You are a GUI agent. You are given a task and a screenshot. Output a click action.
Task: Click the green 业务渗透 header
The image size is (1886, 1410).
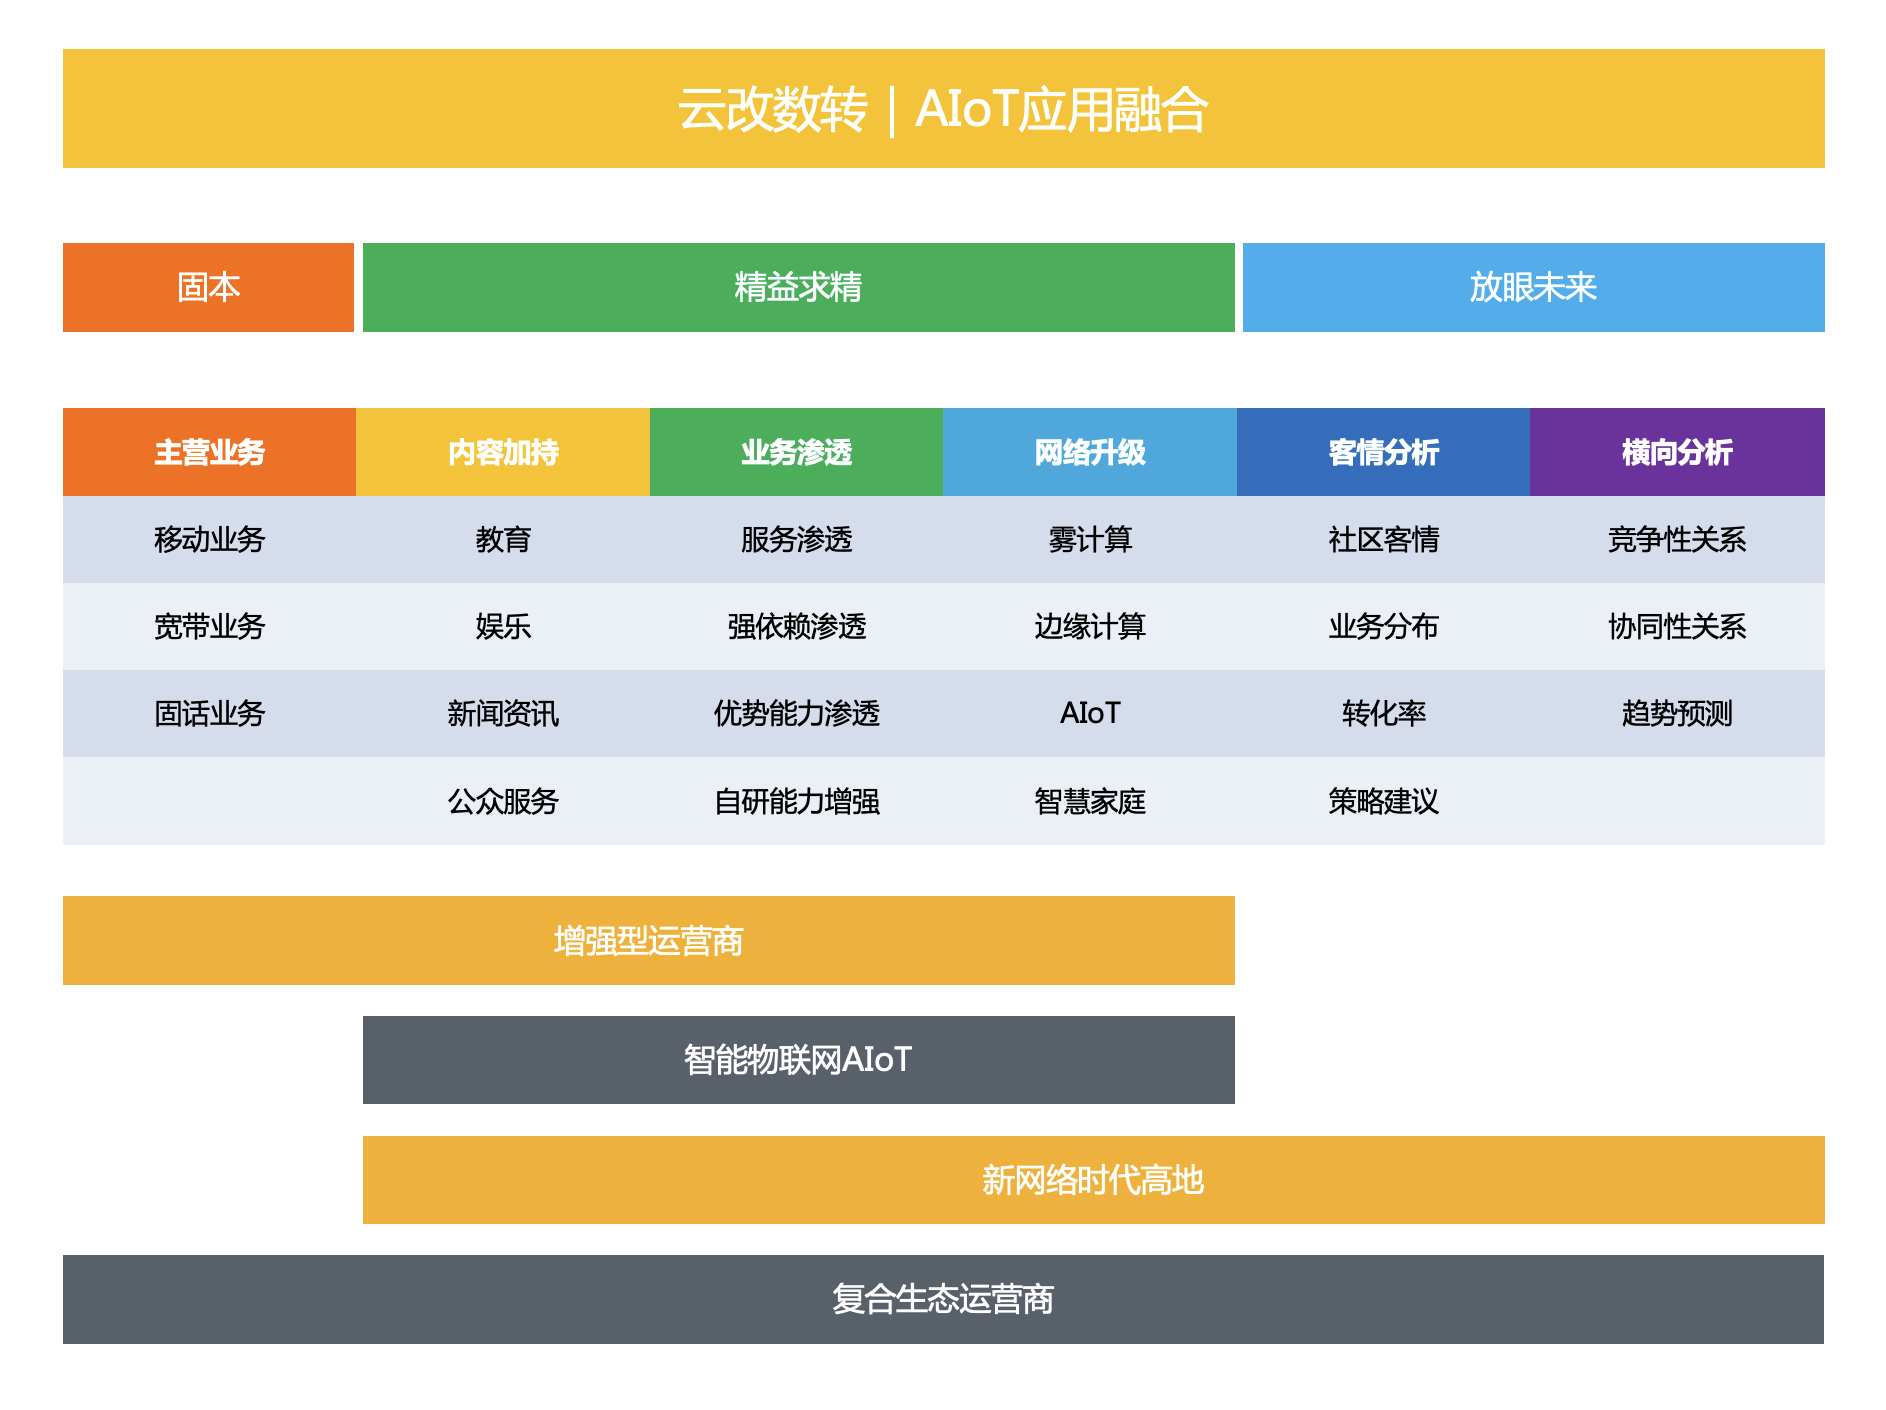(796, 452)
